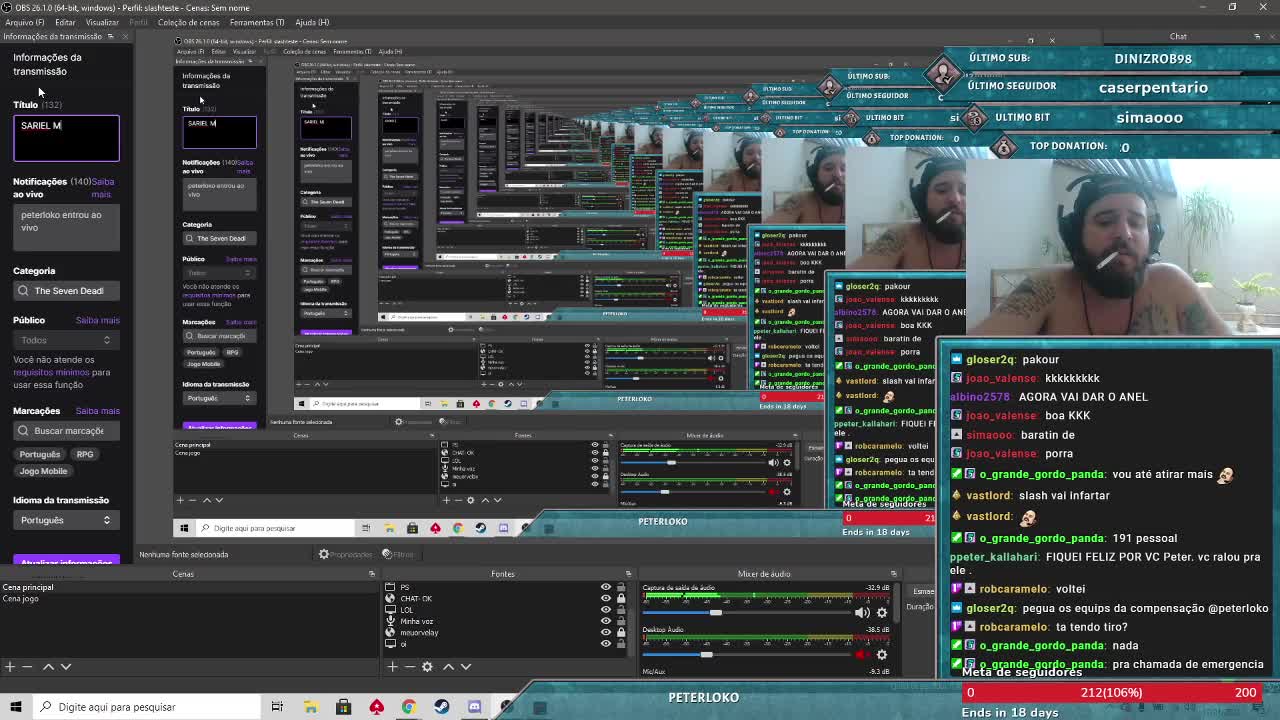Toggle visibility of meuorvelay source

(x=605, y=632)
